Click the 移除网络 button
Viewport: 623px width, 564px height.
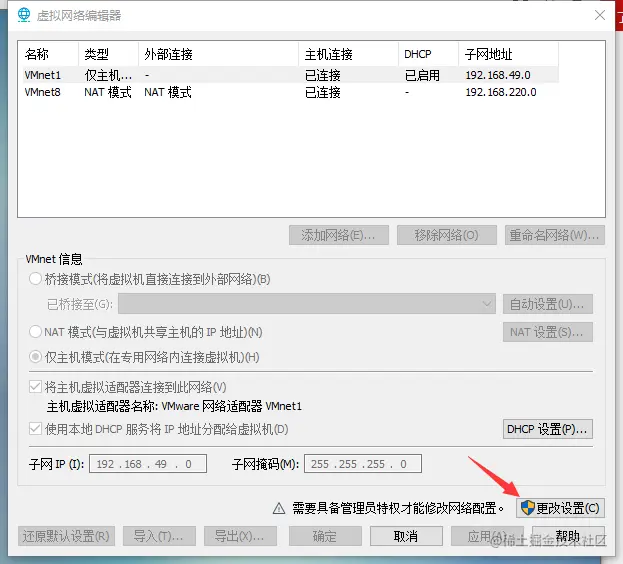pyautogui.click(x=447, y=235)
